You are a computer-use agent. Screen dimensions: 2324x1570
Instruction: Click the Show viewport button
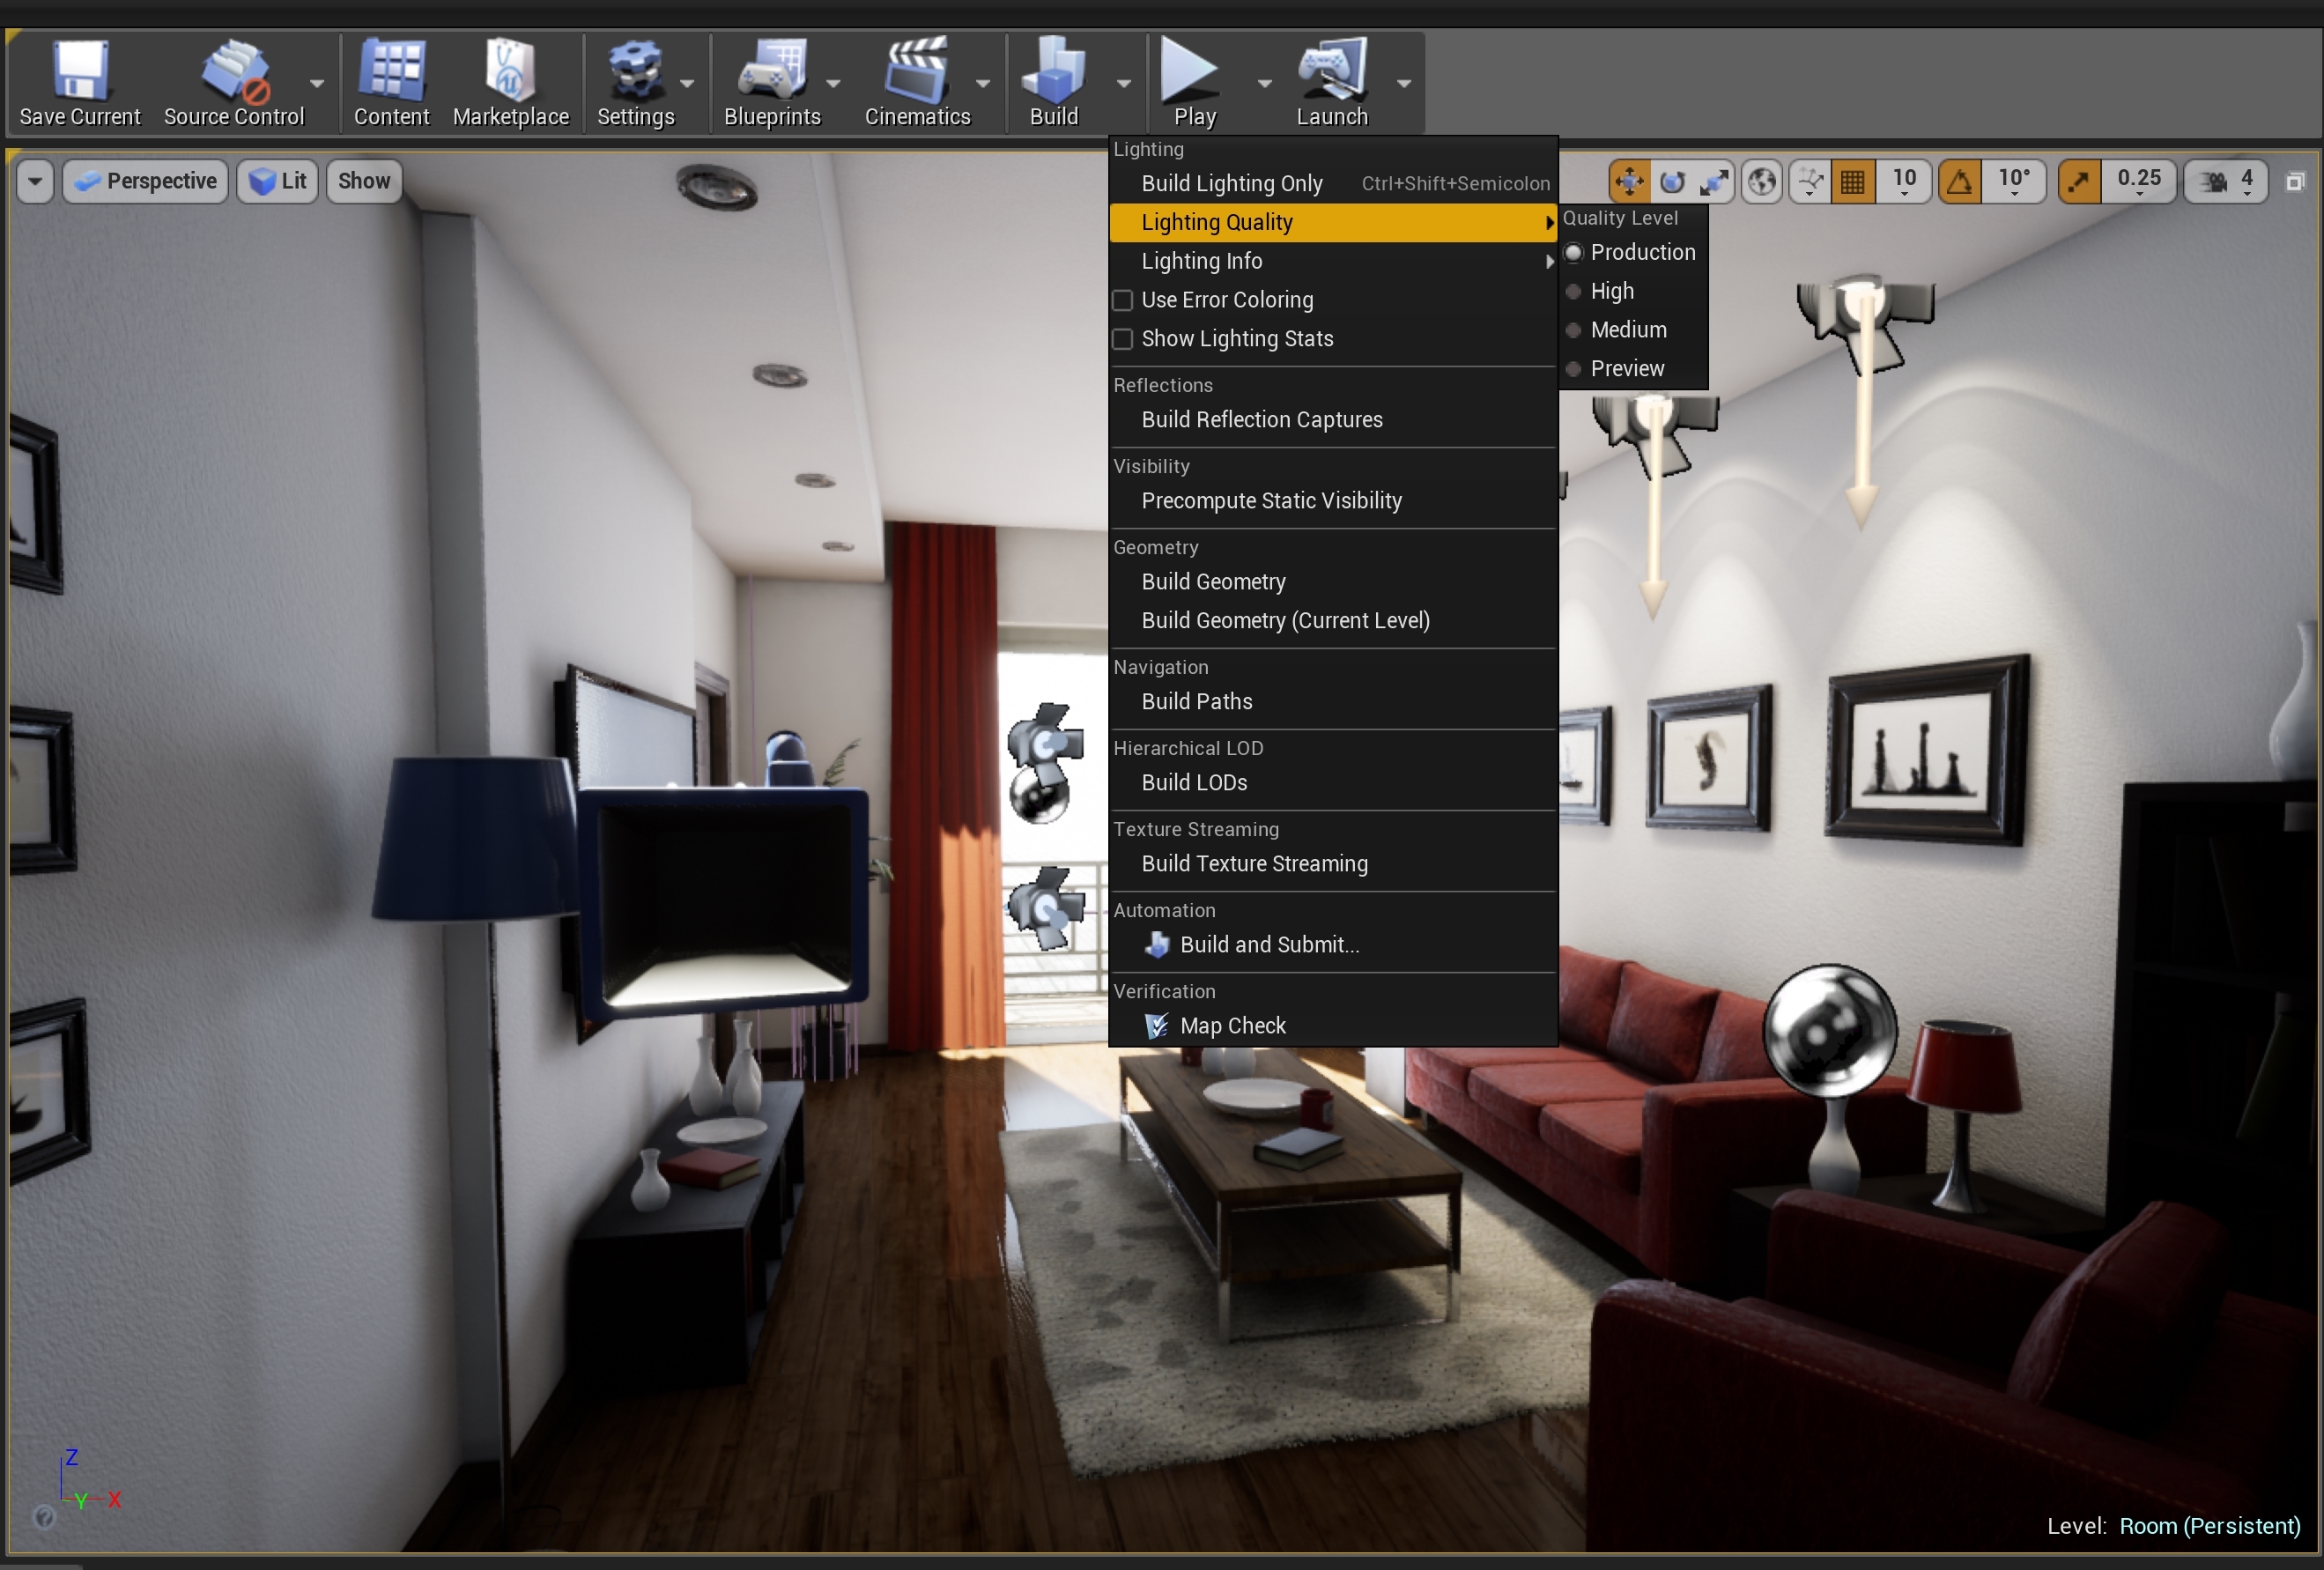[363, 181]
